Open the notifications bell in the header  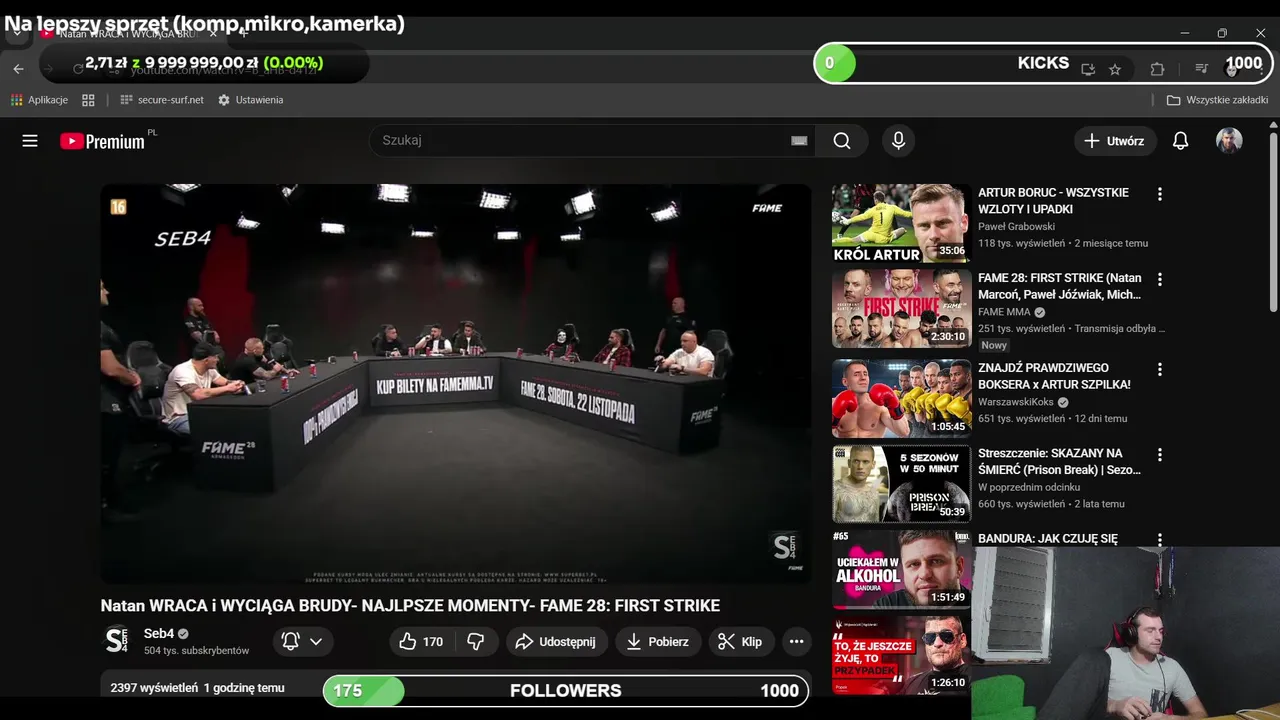click(x=1180, y=141)
